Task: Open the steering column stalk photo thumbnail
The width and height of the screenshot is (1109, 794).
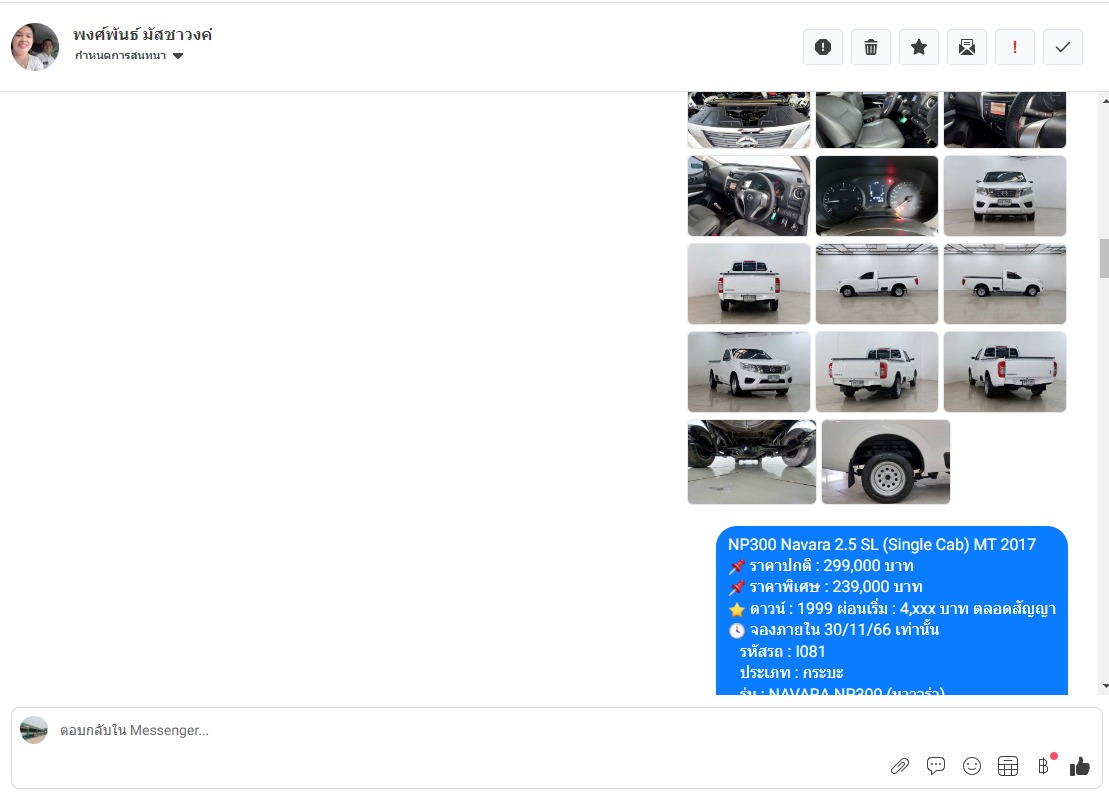Action: [1005, 119]
